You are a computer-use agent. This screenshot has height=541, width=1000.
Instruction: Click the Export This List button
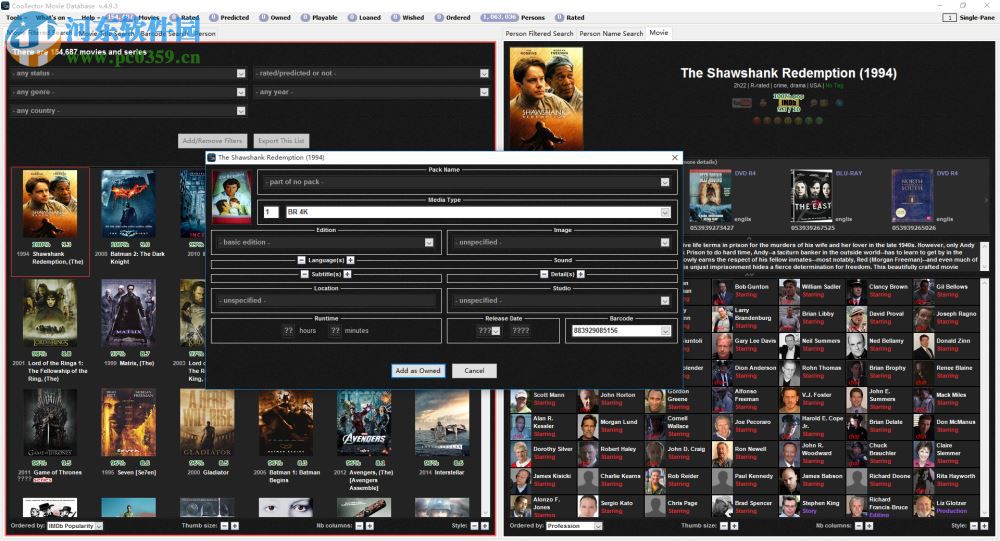click(281, 140)
